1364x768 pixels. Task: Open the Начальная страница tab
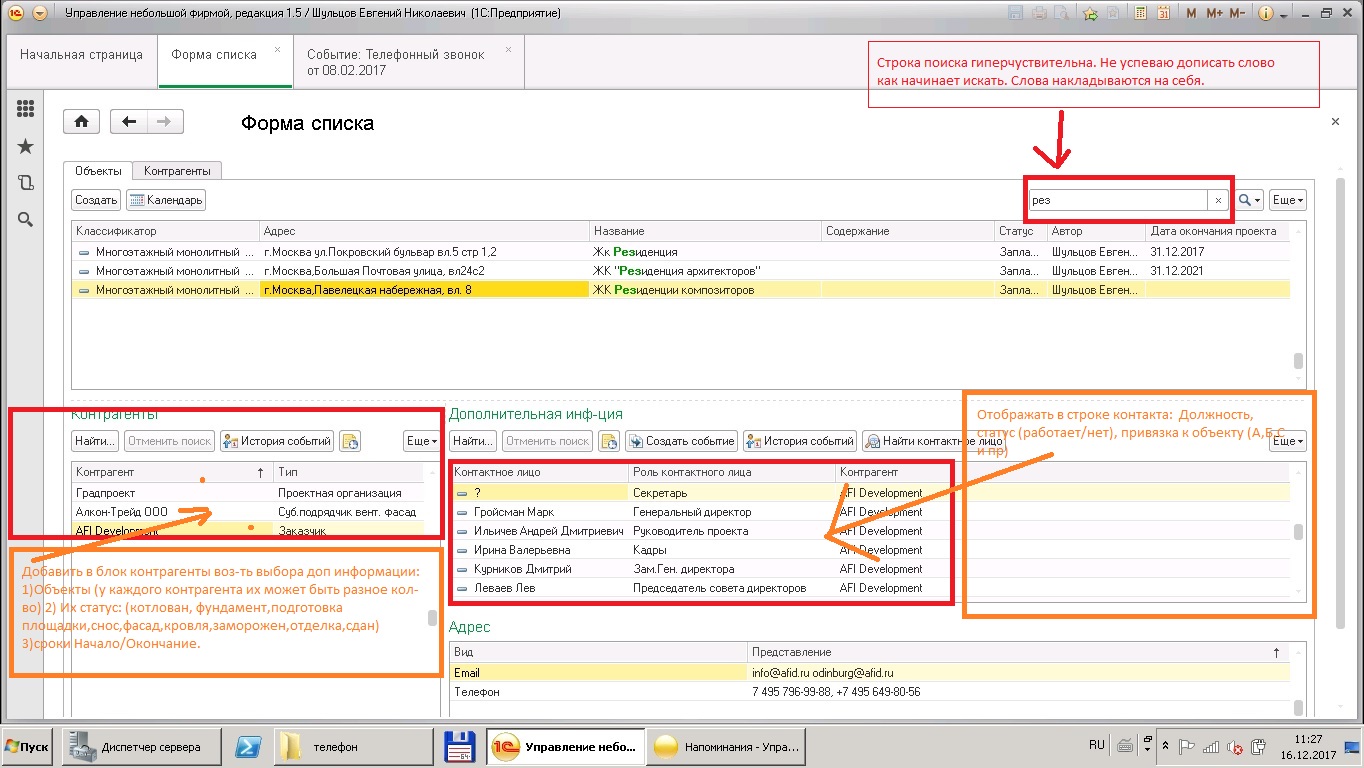[81, 55]
